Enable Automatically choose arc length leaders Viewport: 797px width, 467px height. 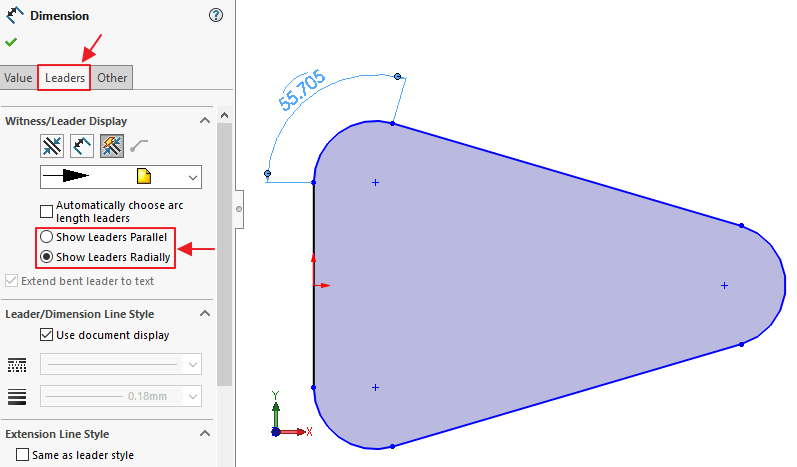click(46, 211)
